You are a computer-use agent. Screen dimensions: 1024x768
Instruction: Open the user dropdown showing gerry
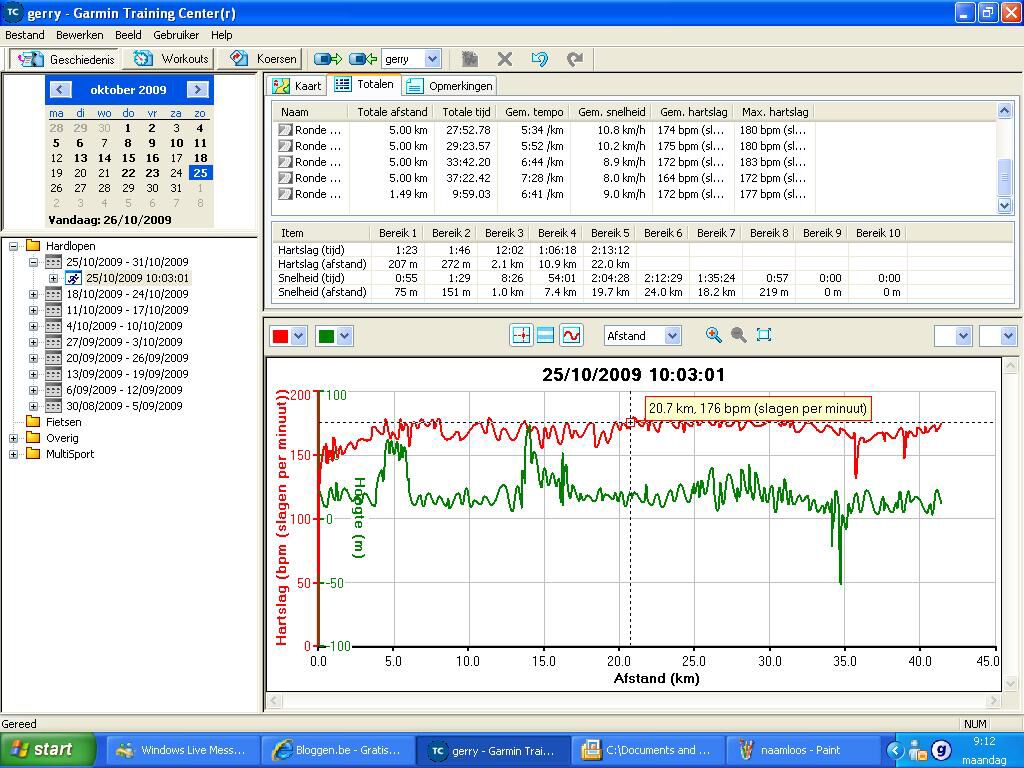pos(432,59)
